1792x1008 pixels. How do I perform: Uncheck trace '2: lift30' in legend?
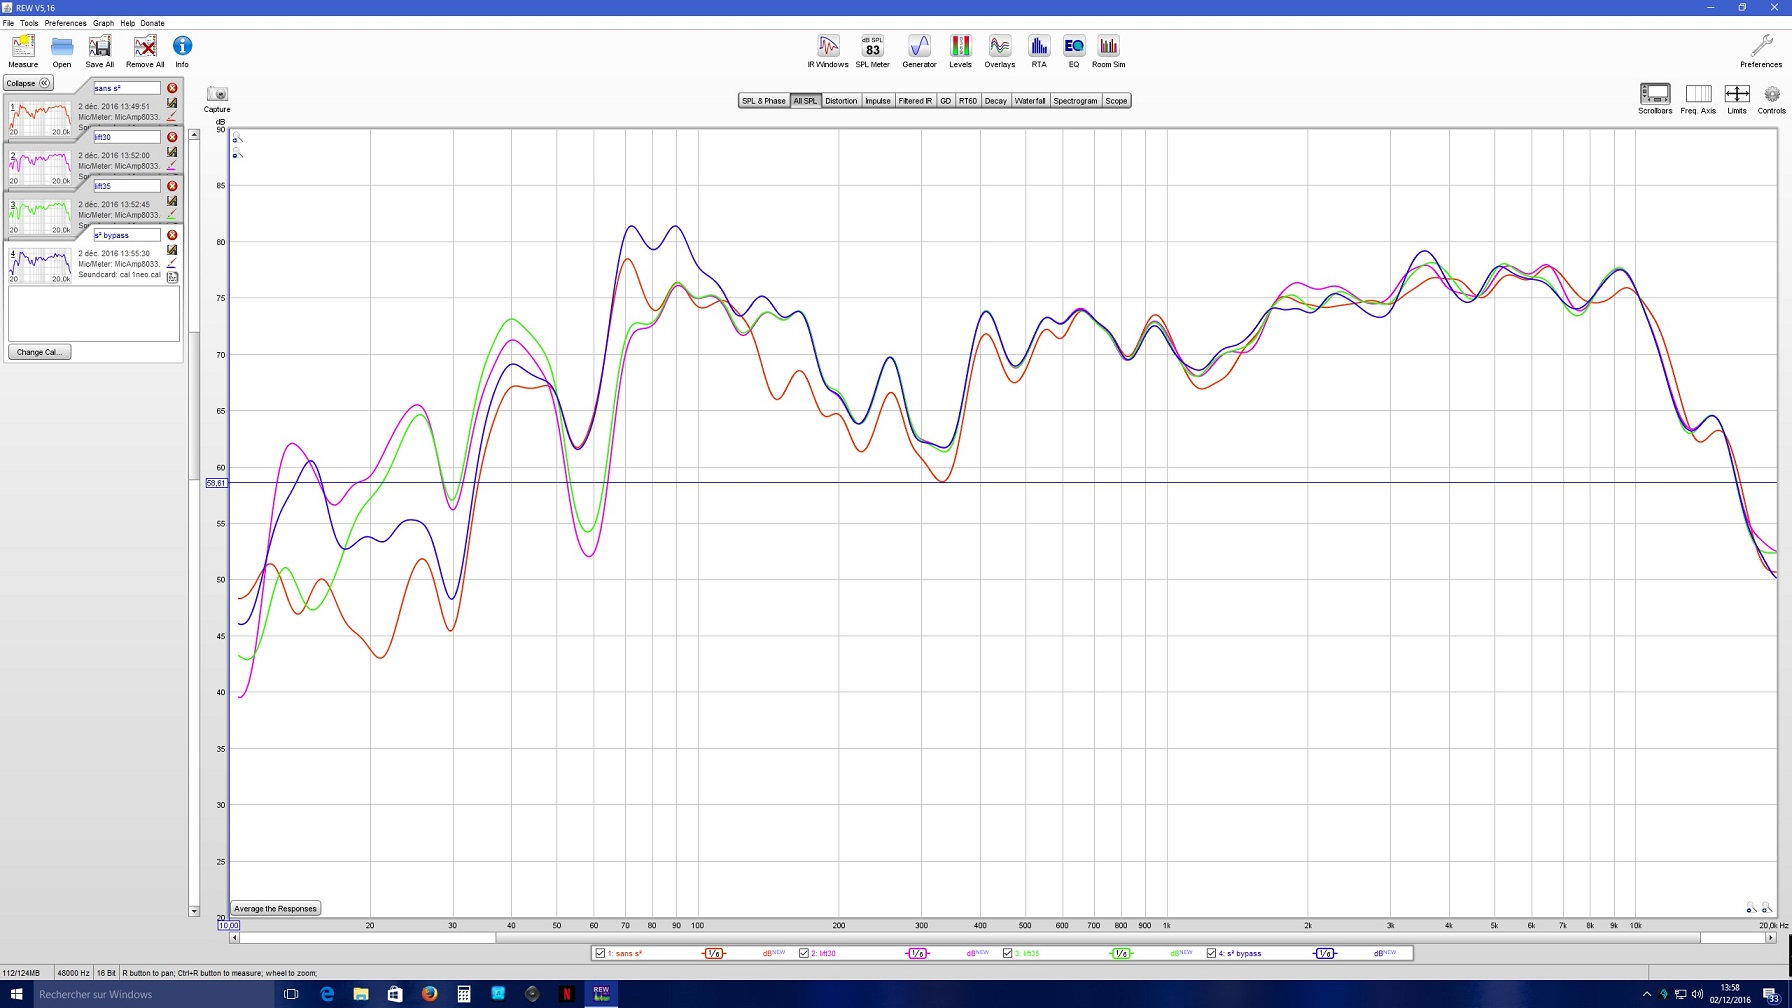(x=804, y=953)
